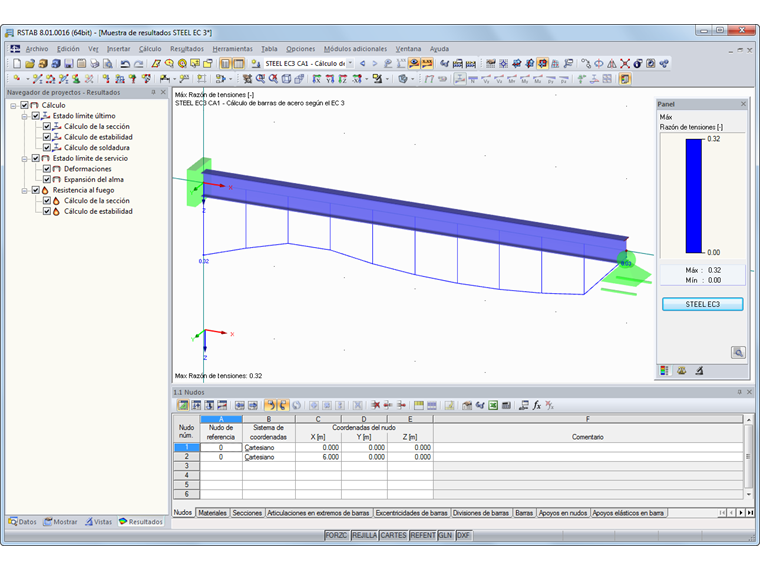Viewport: 760px width, 570px height.
Task: Click the view in X direction icon
Action: click(x=317, y=79)
